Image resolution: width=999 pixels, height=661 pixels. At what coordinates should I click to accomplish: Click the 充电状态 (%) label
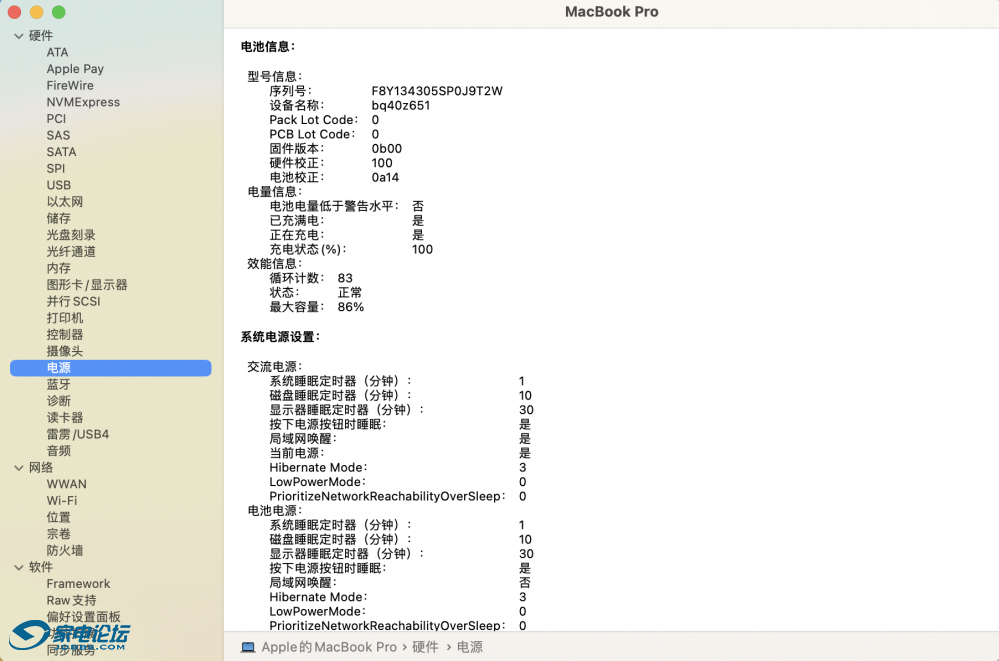point(308,249)
